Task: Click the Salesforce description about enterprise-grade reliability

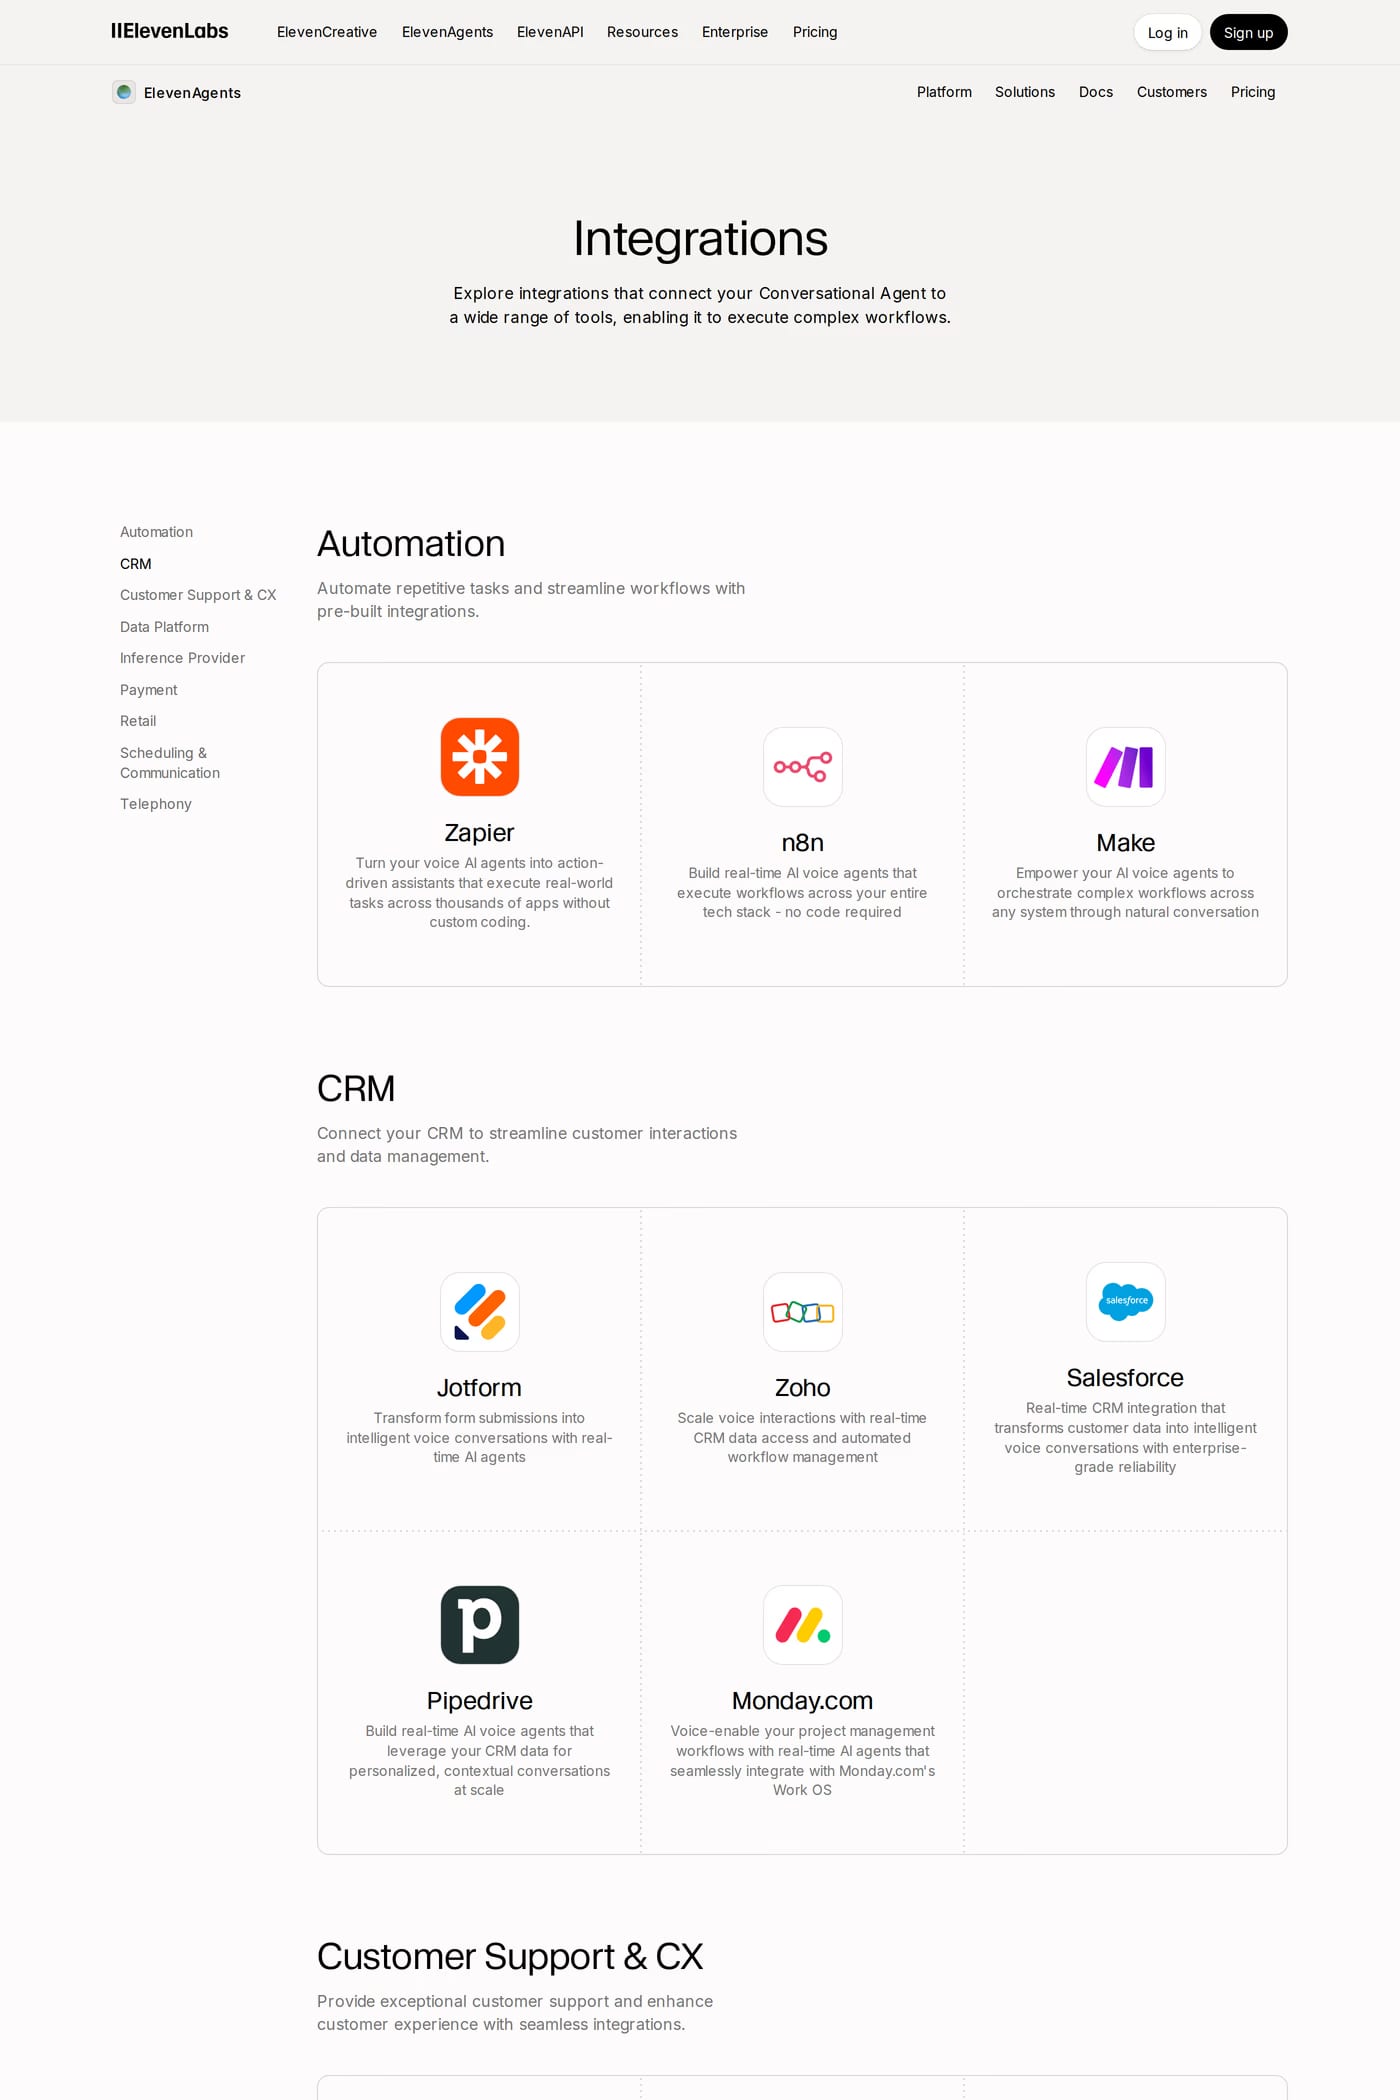Action: 1125,1438
